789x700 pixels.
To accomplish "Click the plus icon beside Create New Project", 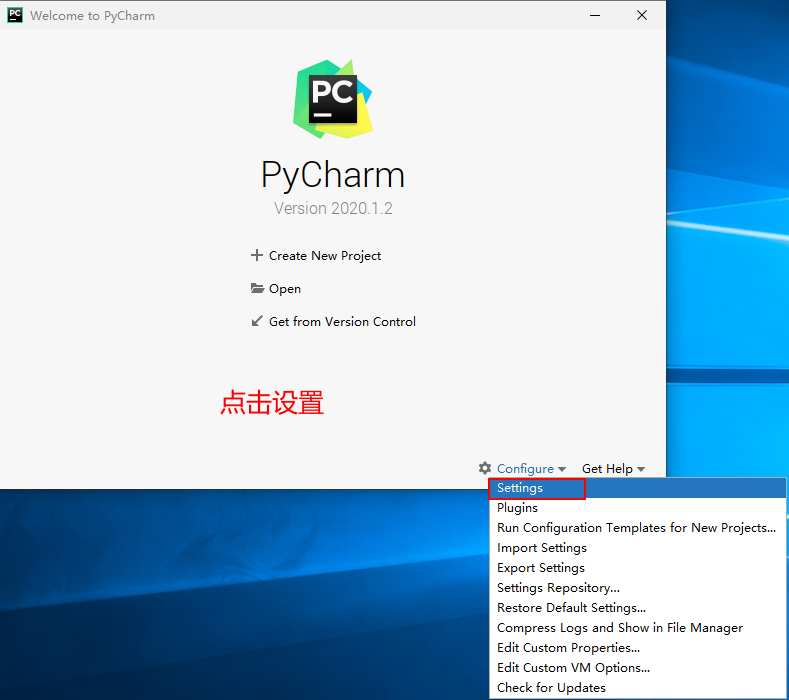I will point(257,255).
